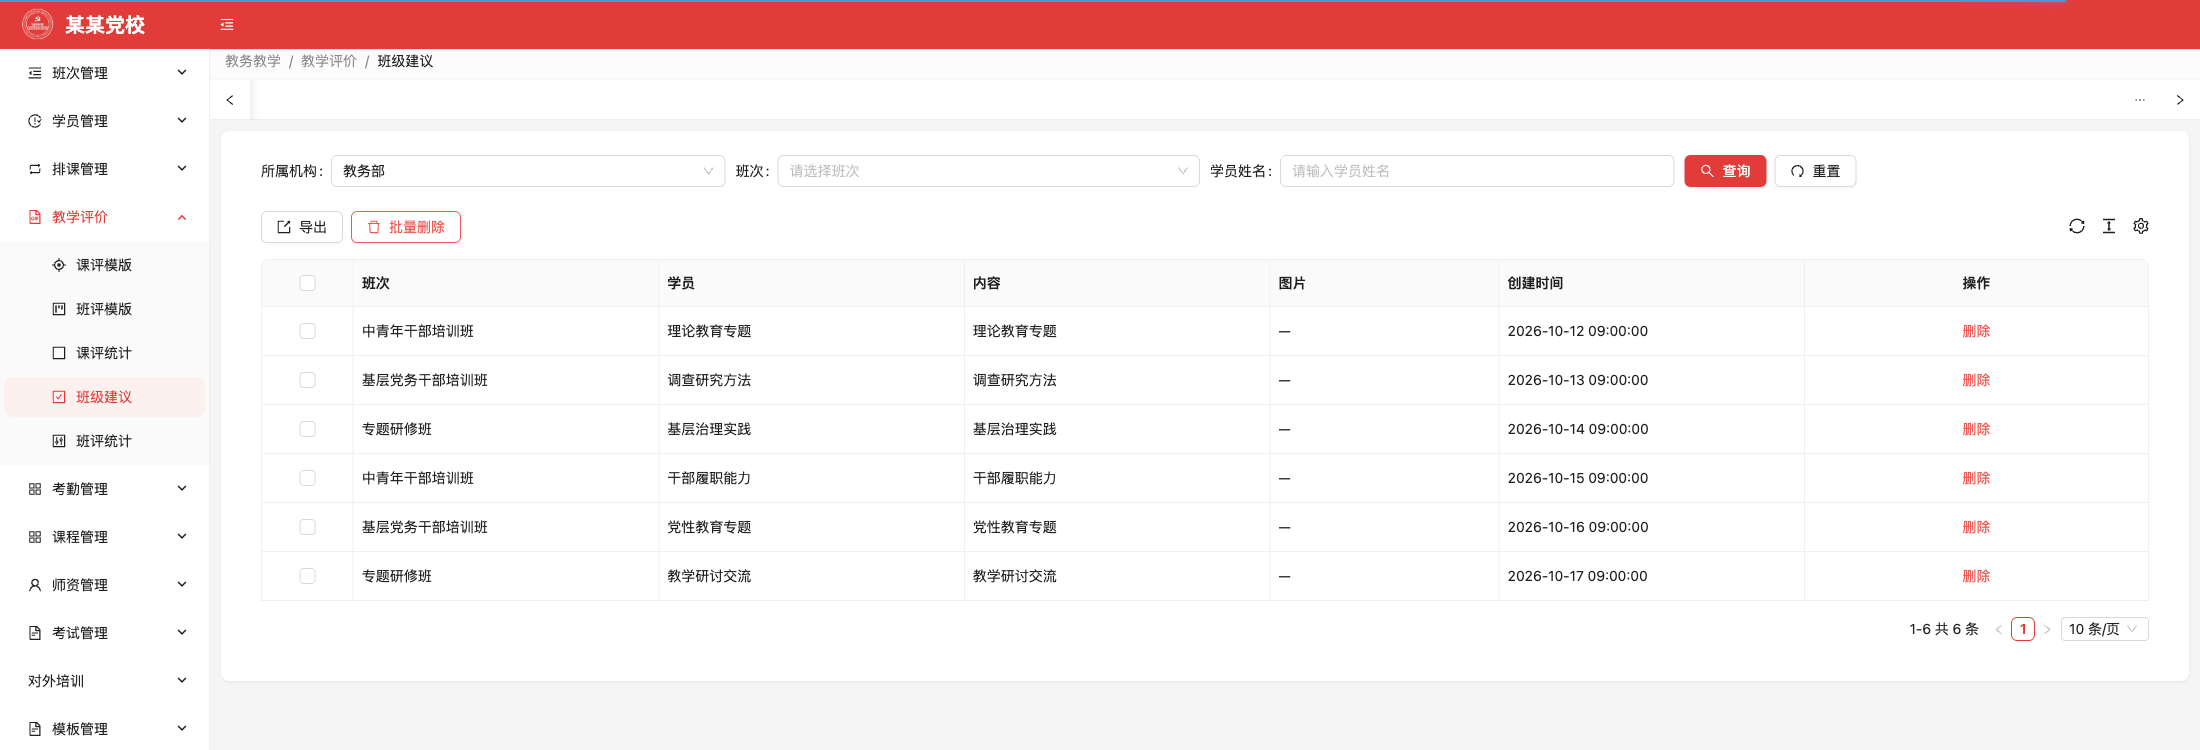Expand the 模板管理 sidebar menu

point(105,729)
